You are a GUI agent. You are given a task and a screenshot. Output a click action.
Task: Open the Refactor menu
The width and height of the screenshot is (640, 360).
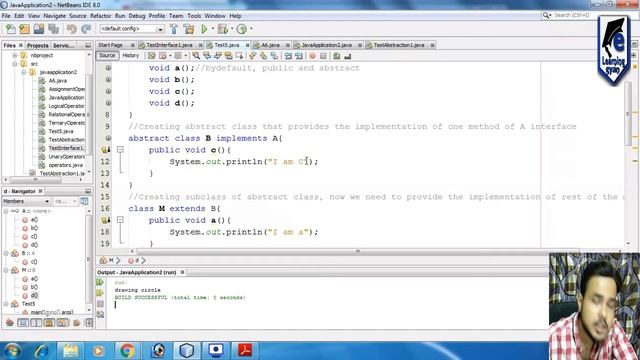point(100,16)
